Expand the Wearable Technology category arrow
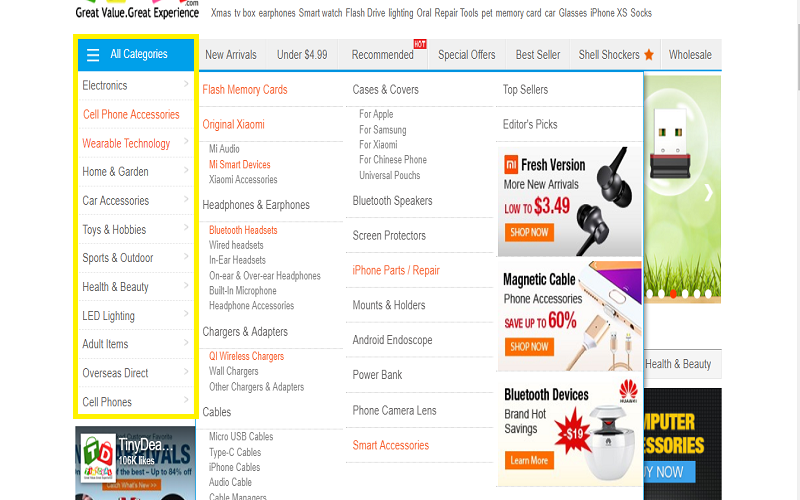The width and height of the screenshot is (800, 500). tap(186, 141)
